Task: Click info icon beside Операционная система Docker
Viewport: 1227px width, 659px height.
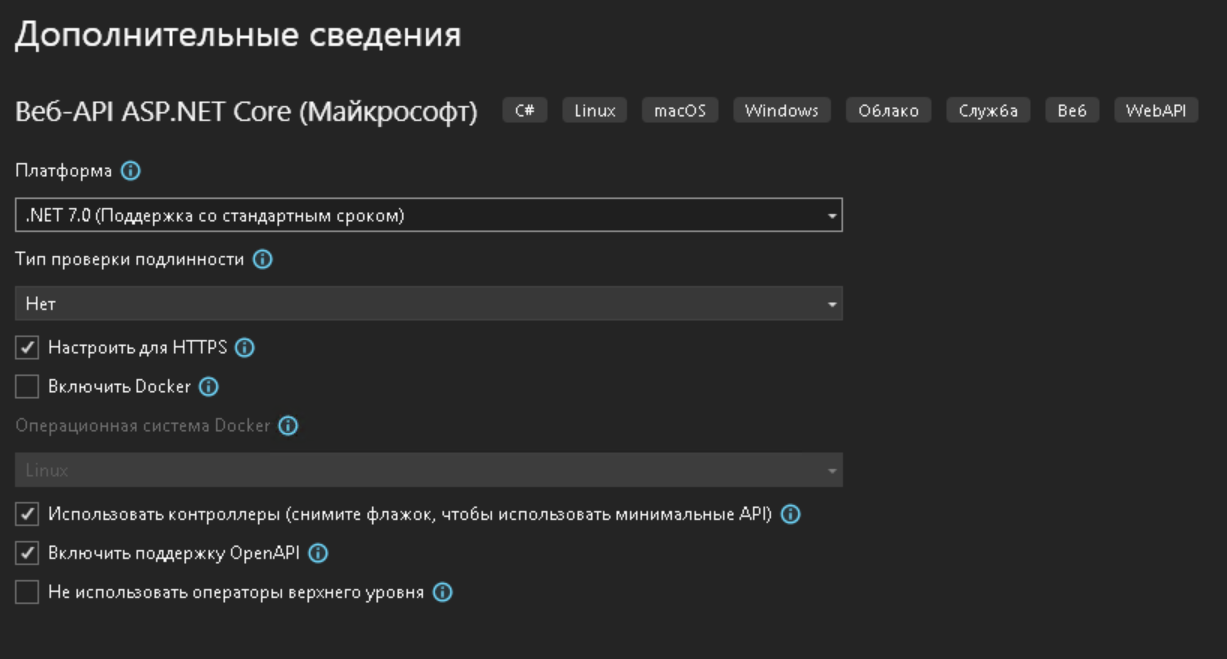Action: click(x=288, y=426)
